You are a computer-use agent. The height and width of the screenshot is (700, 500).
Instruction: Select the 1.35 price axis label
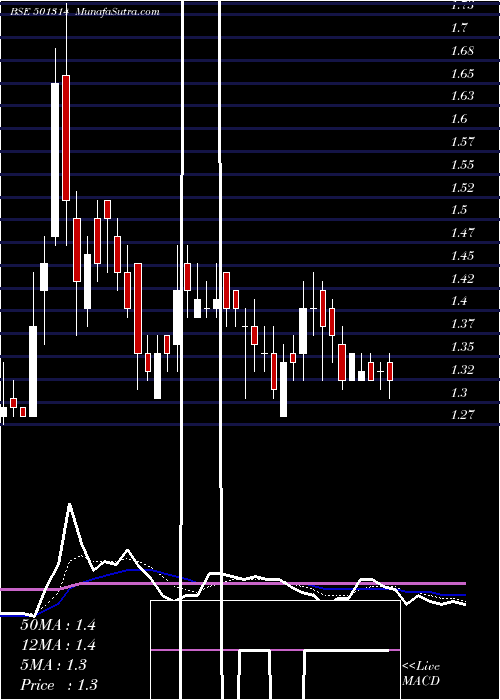click(x=462, y=347)
